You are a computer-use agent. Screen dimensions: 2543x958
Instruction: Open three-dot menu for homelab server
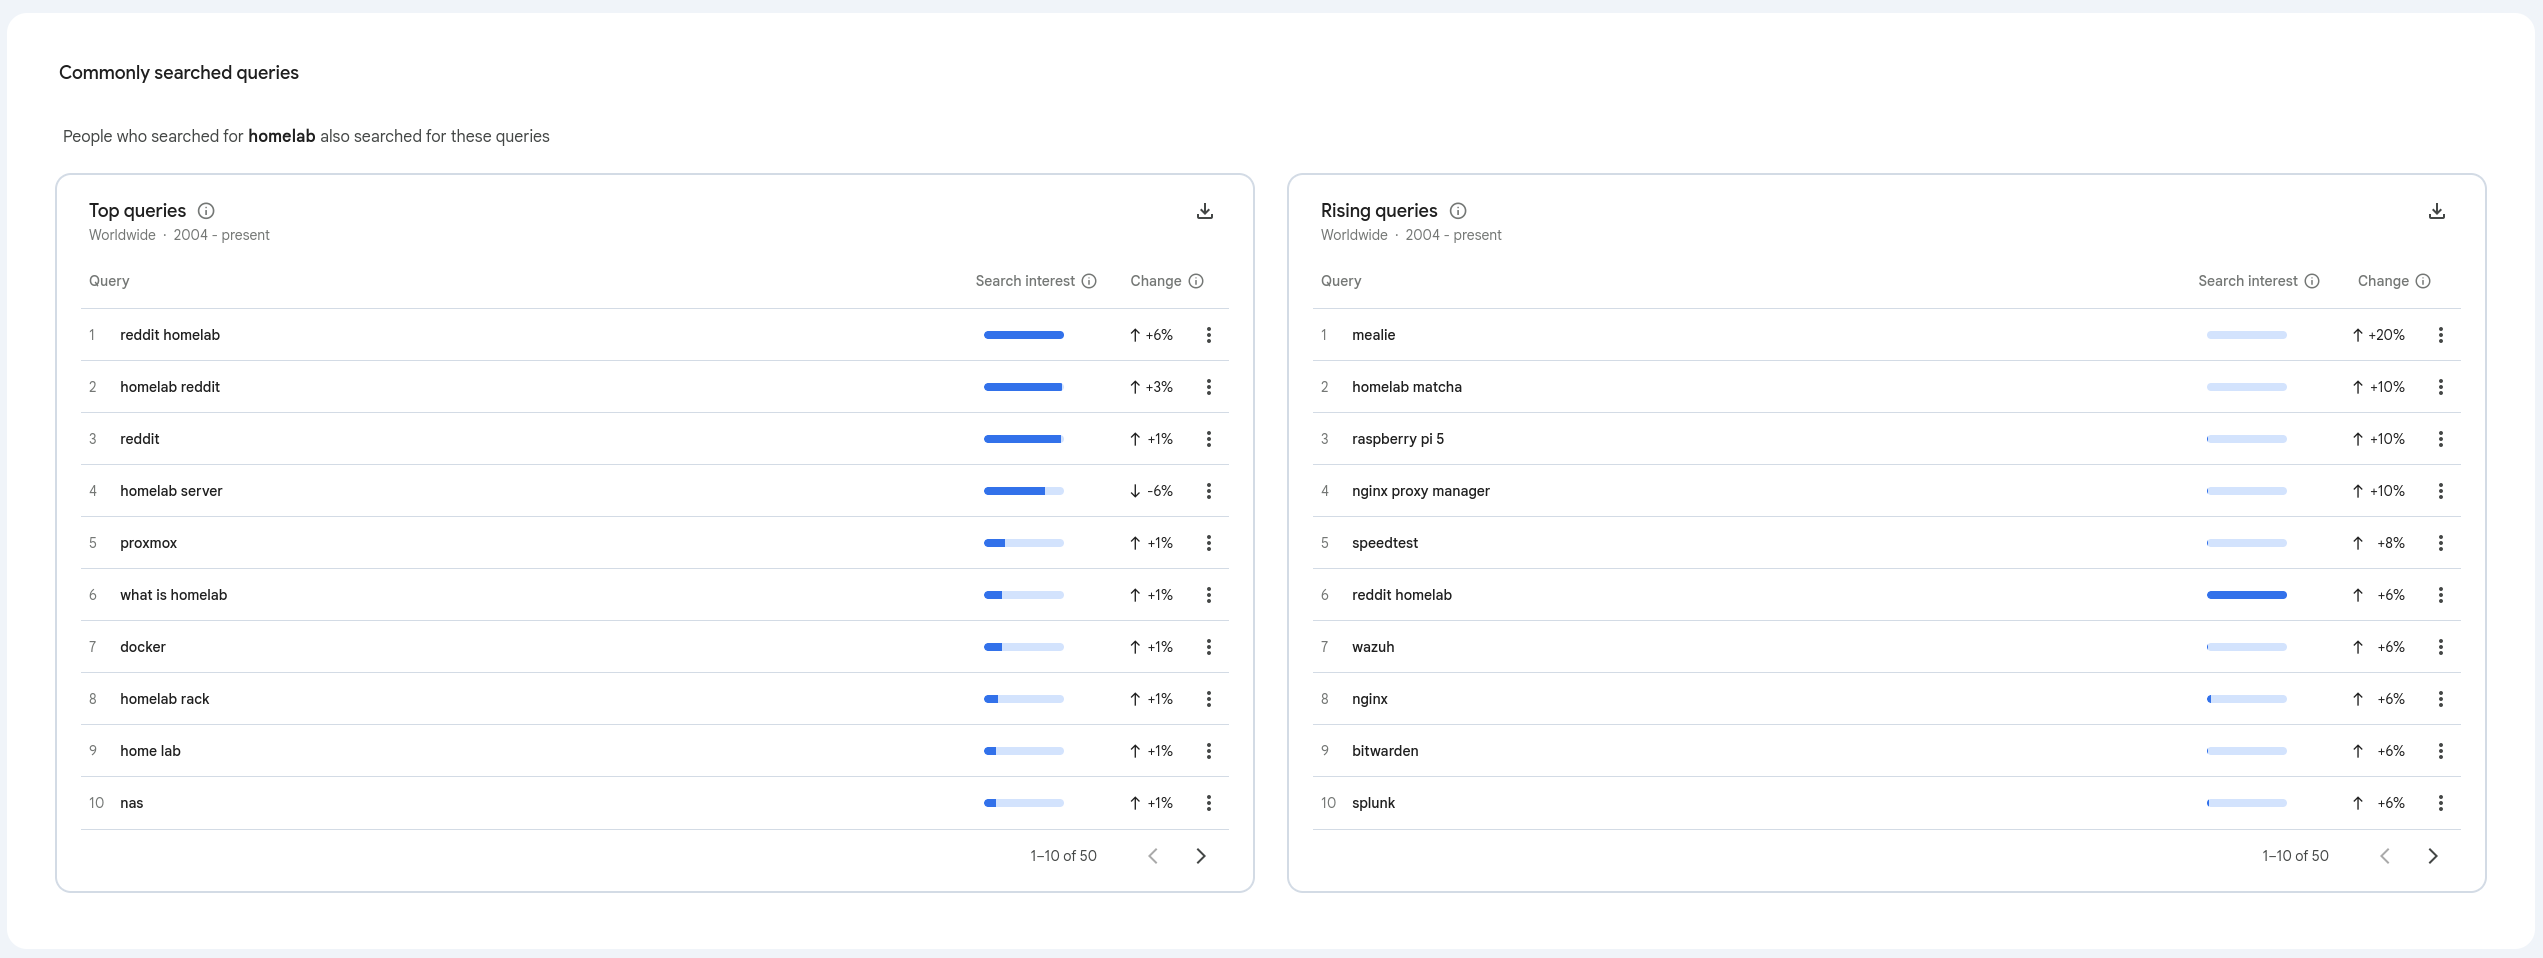[x=1208, y=491]
